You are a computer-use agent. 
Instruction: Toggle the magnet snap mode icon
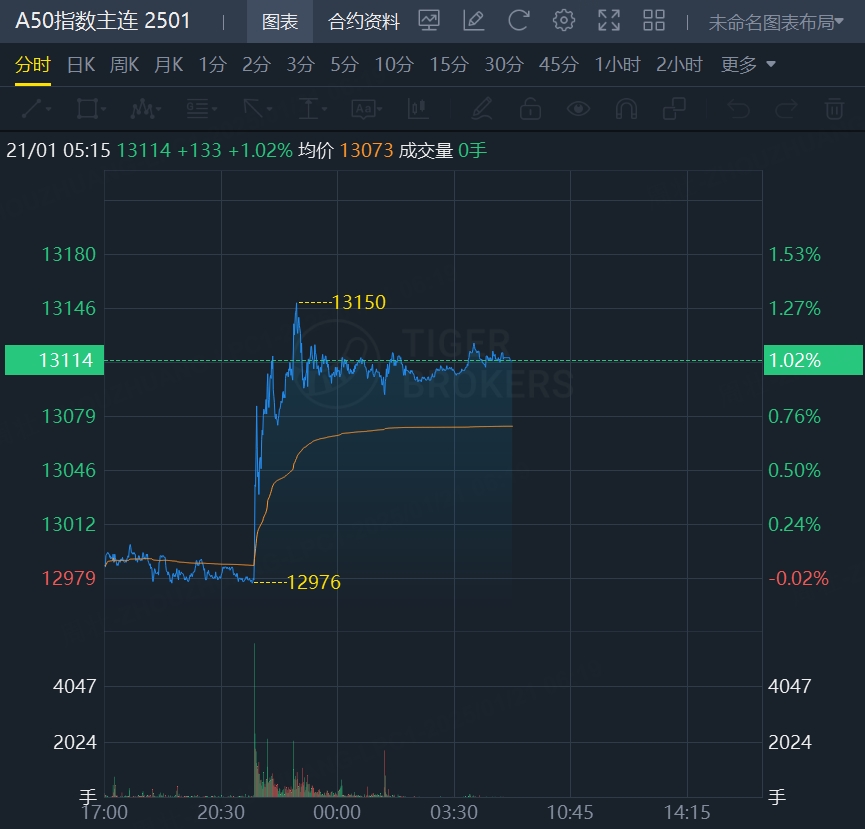click(626, 109)
